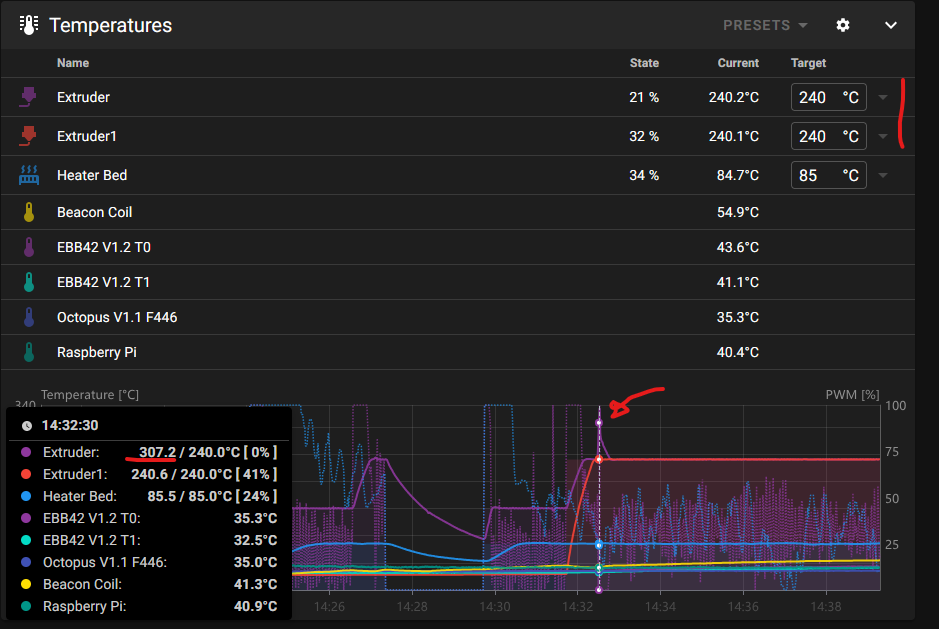Click the 14:34 time axis label
This screenshot has height=629, width=939.
(x=661, y=606)
